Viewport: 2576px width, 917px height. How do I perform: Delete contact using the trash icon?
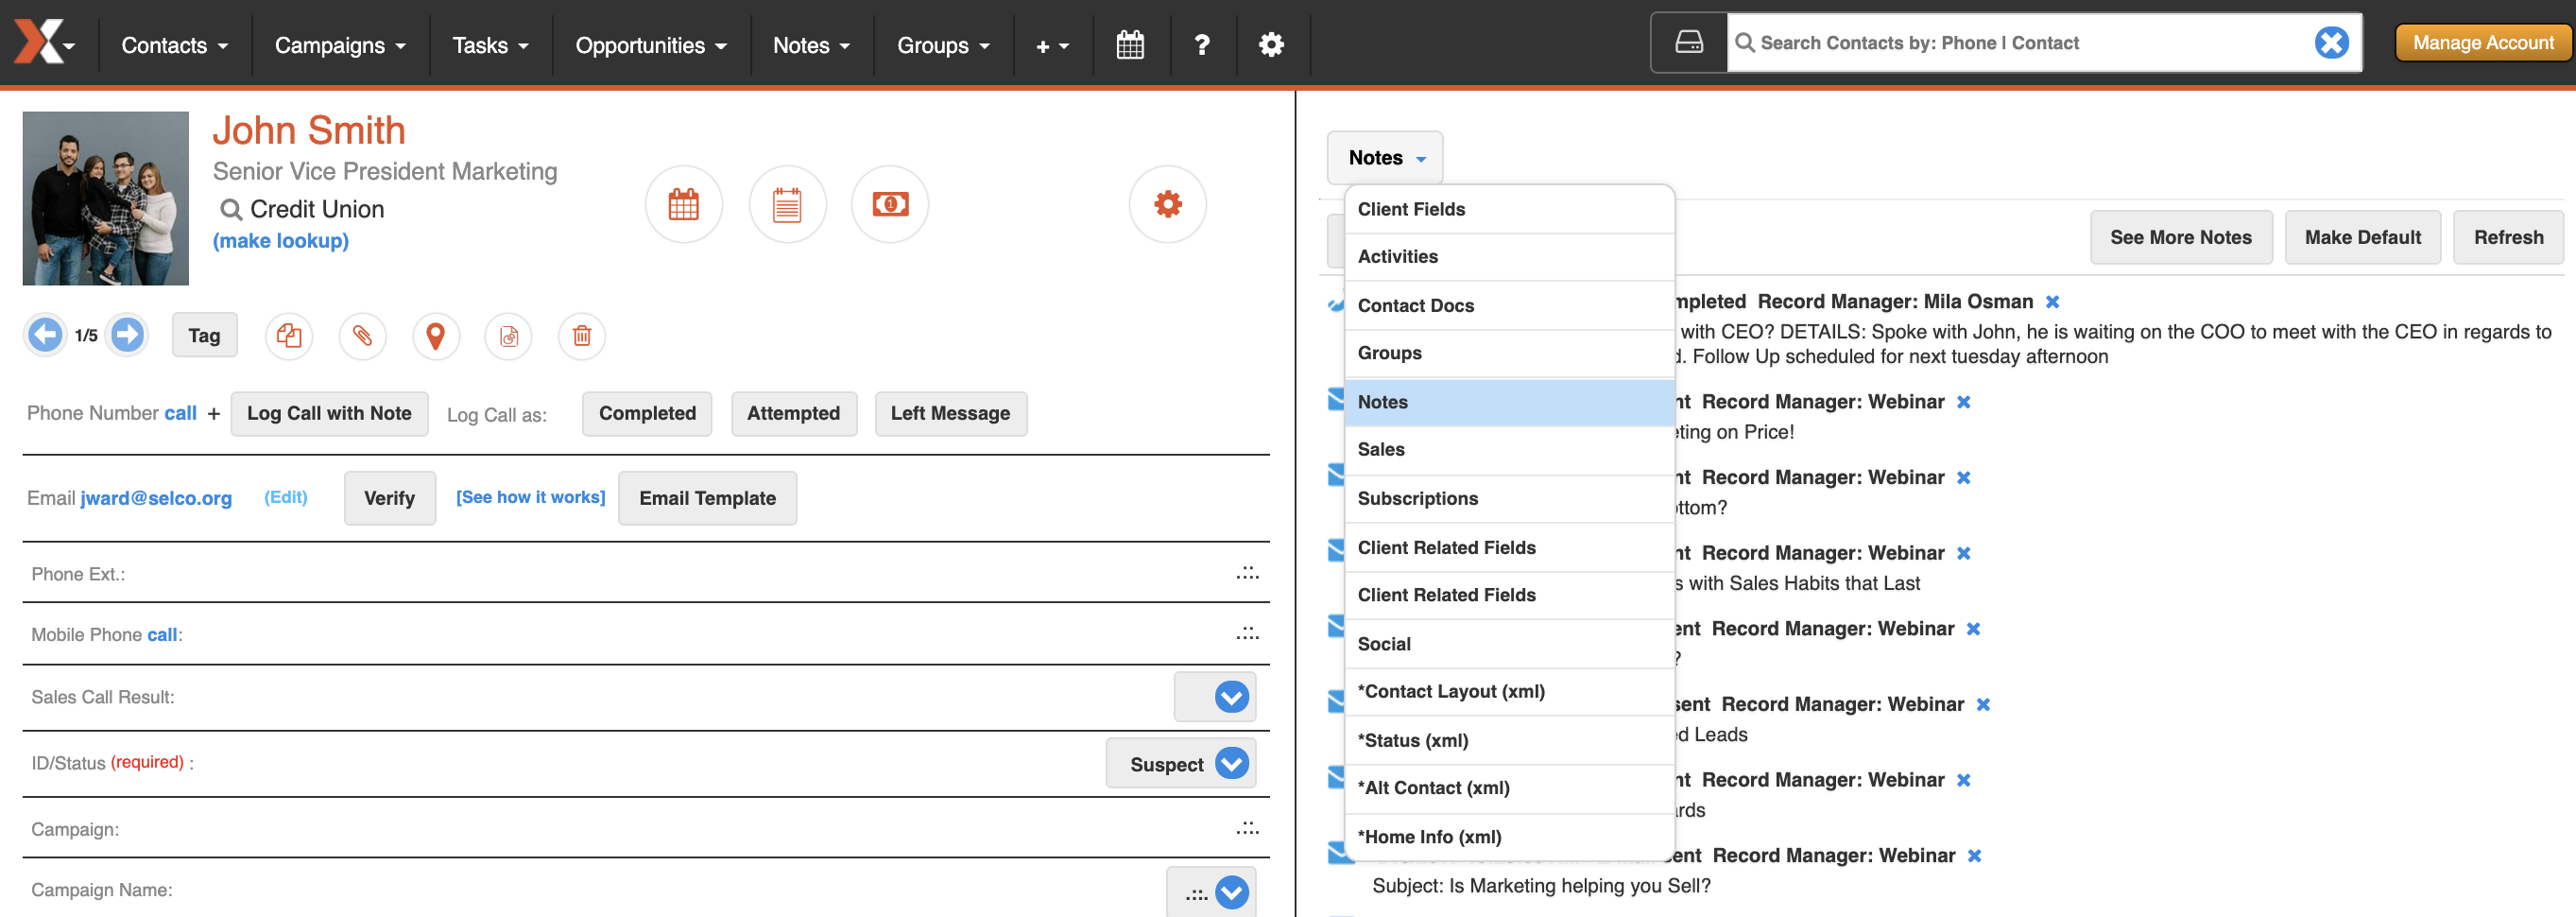point(582,336)
